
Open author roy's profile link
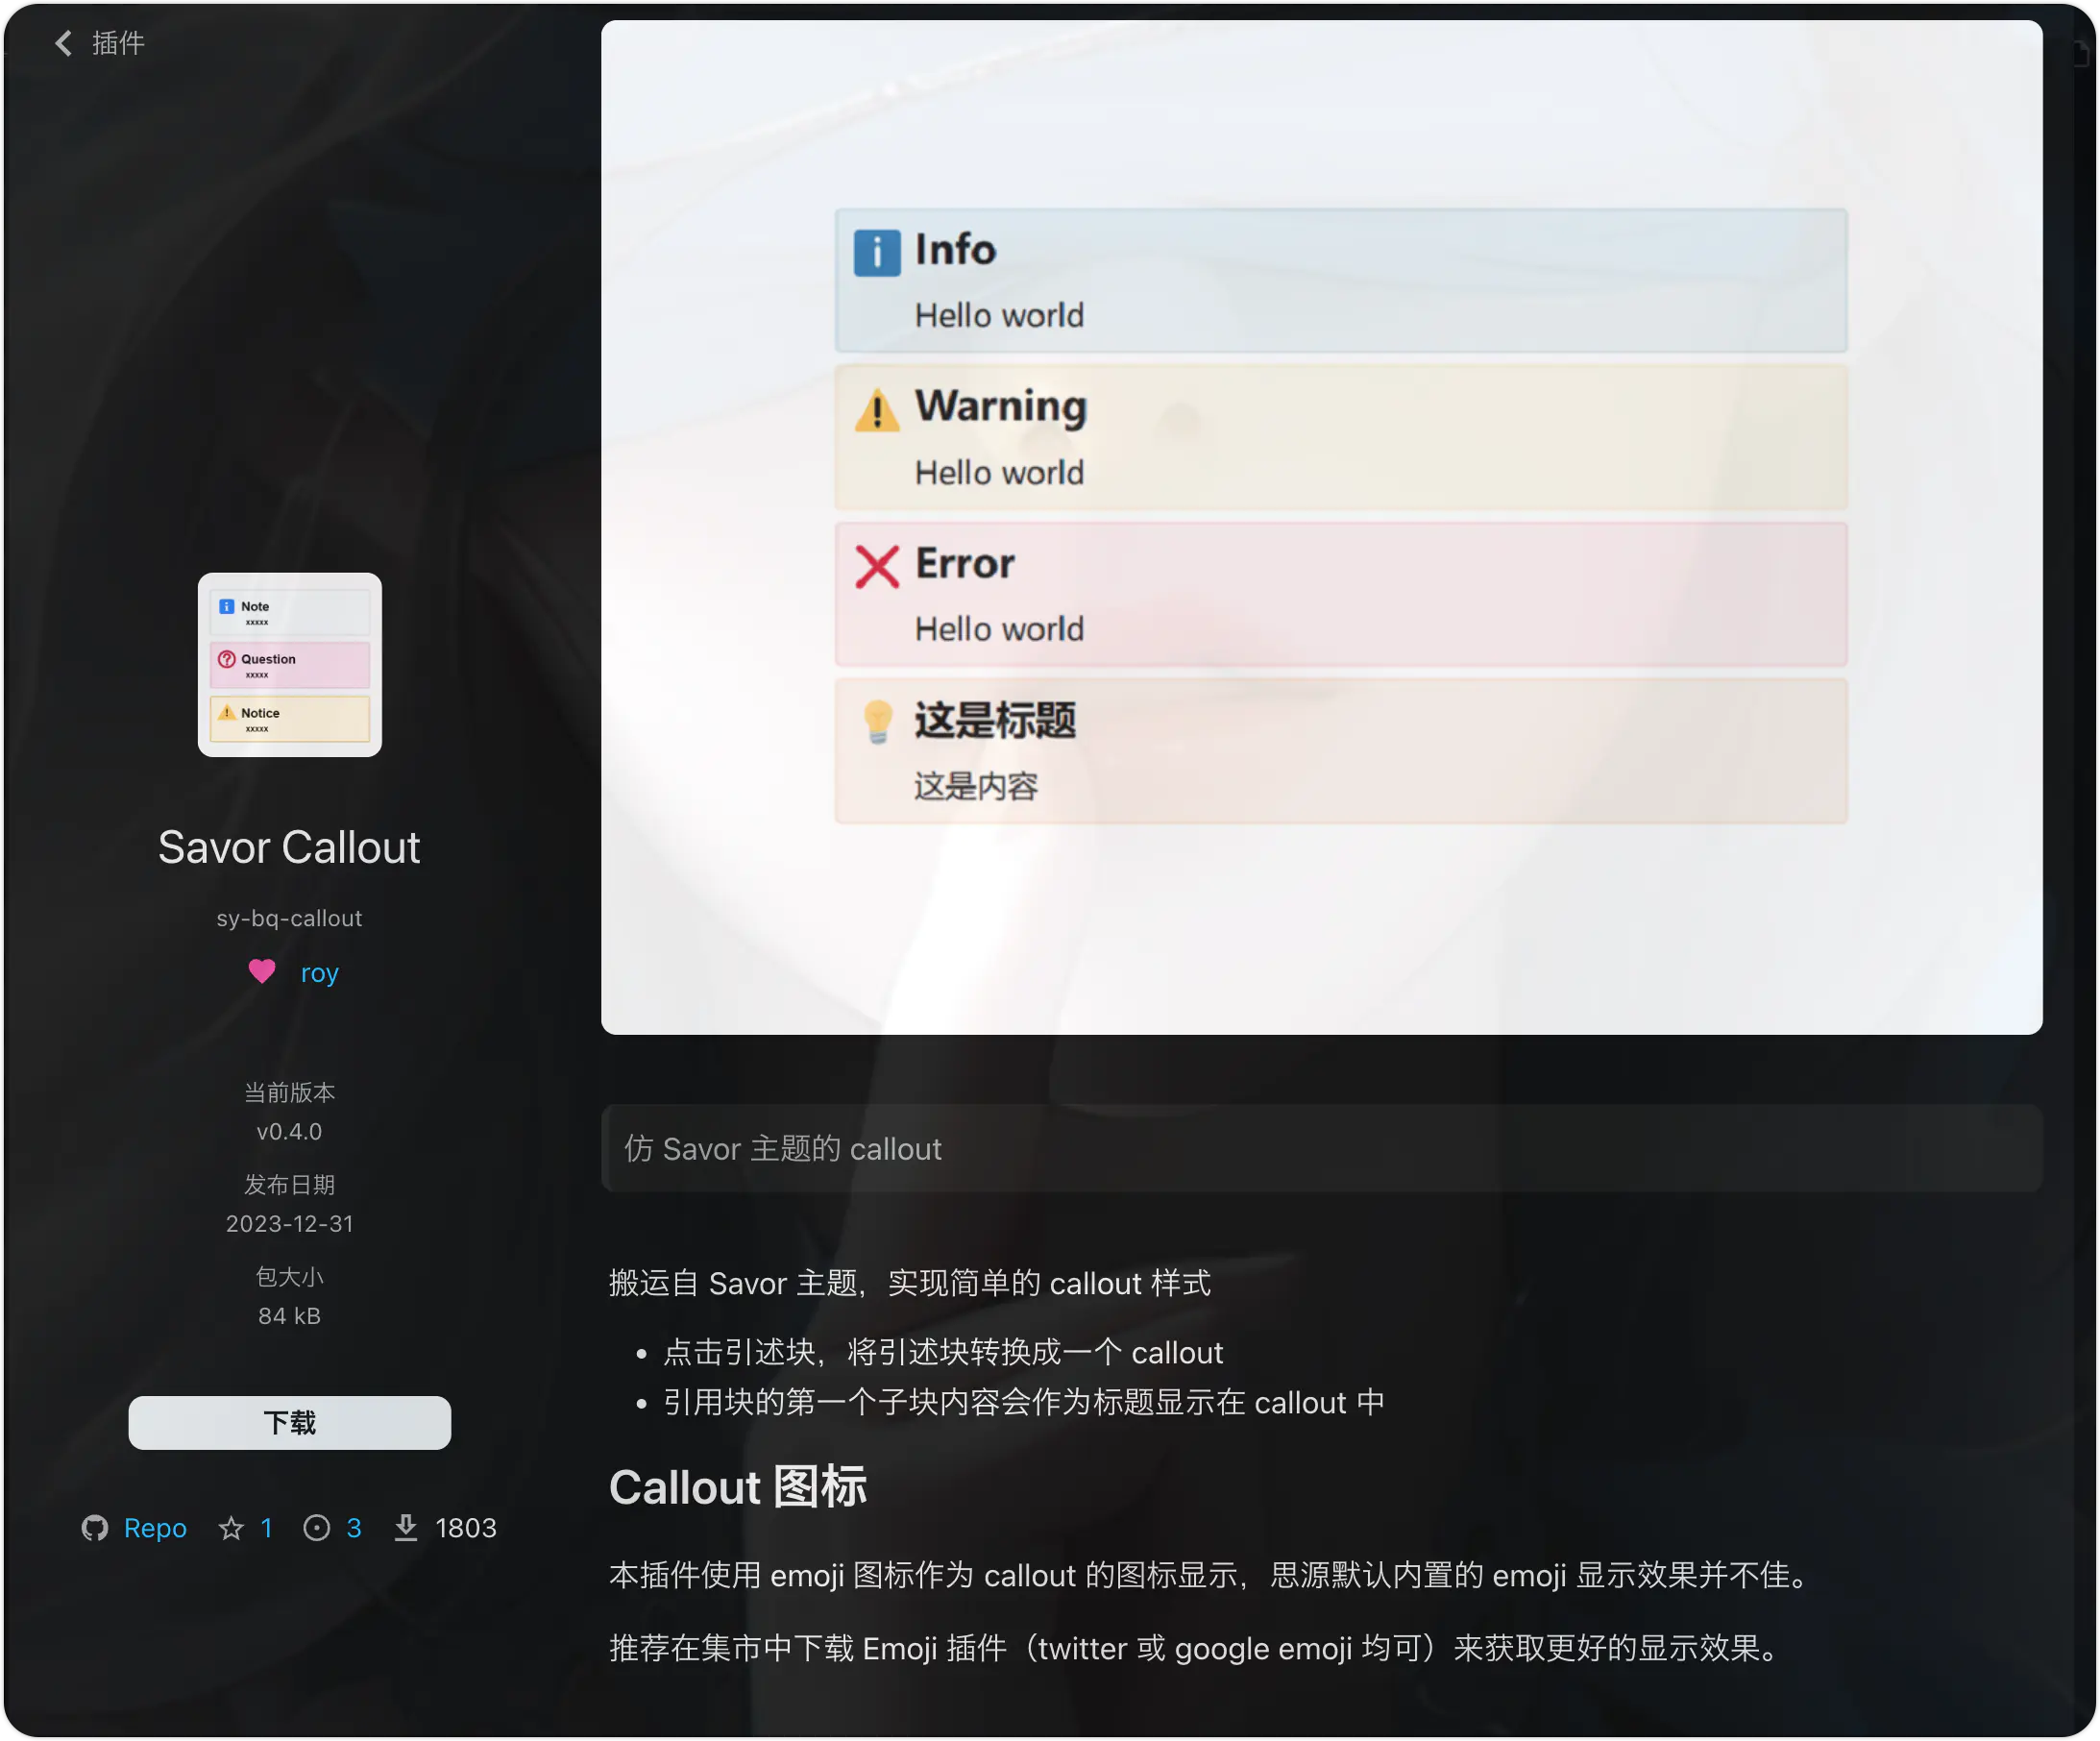tap(319, 973)
